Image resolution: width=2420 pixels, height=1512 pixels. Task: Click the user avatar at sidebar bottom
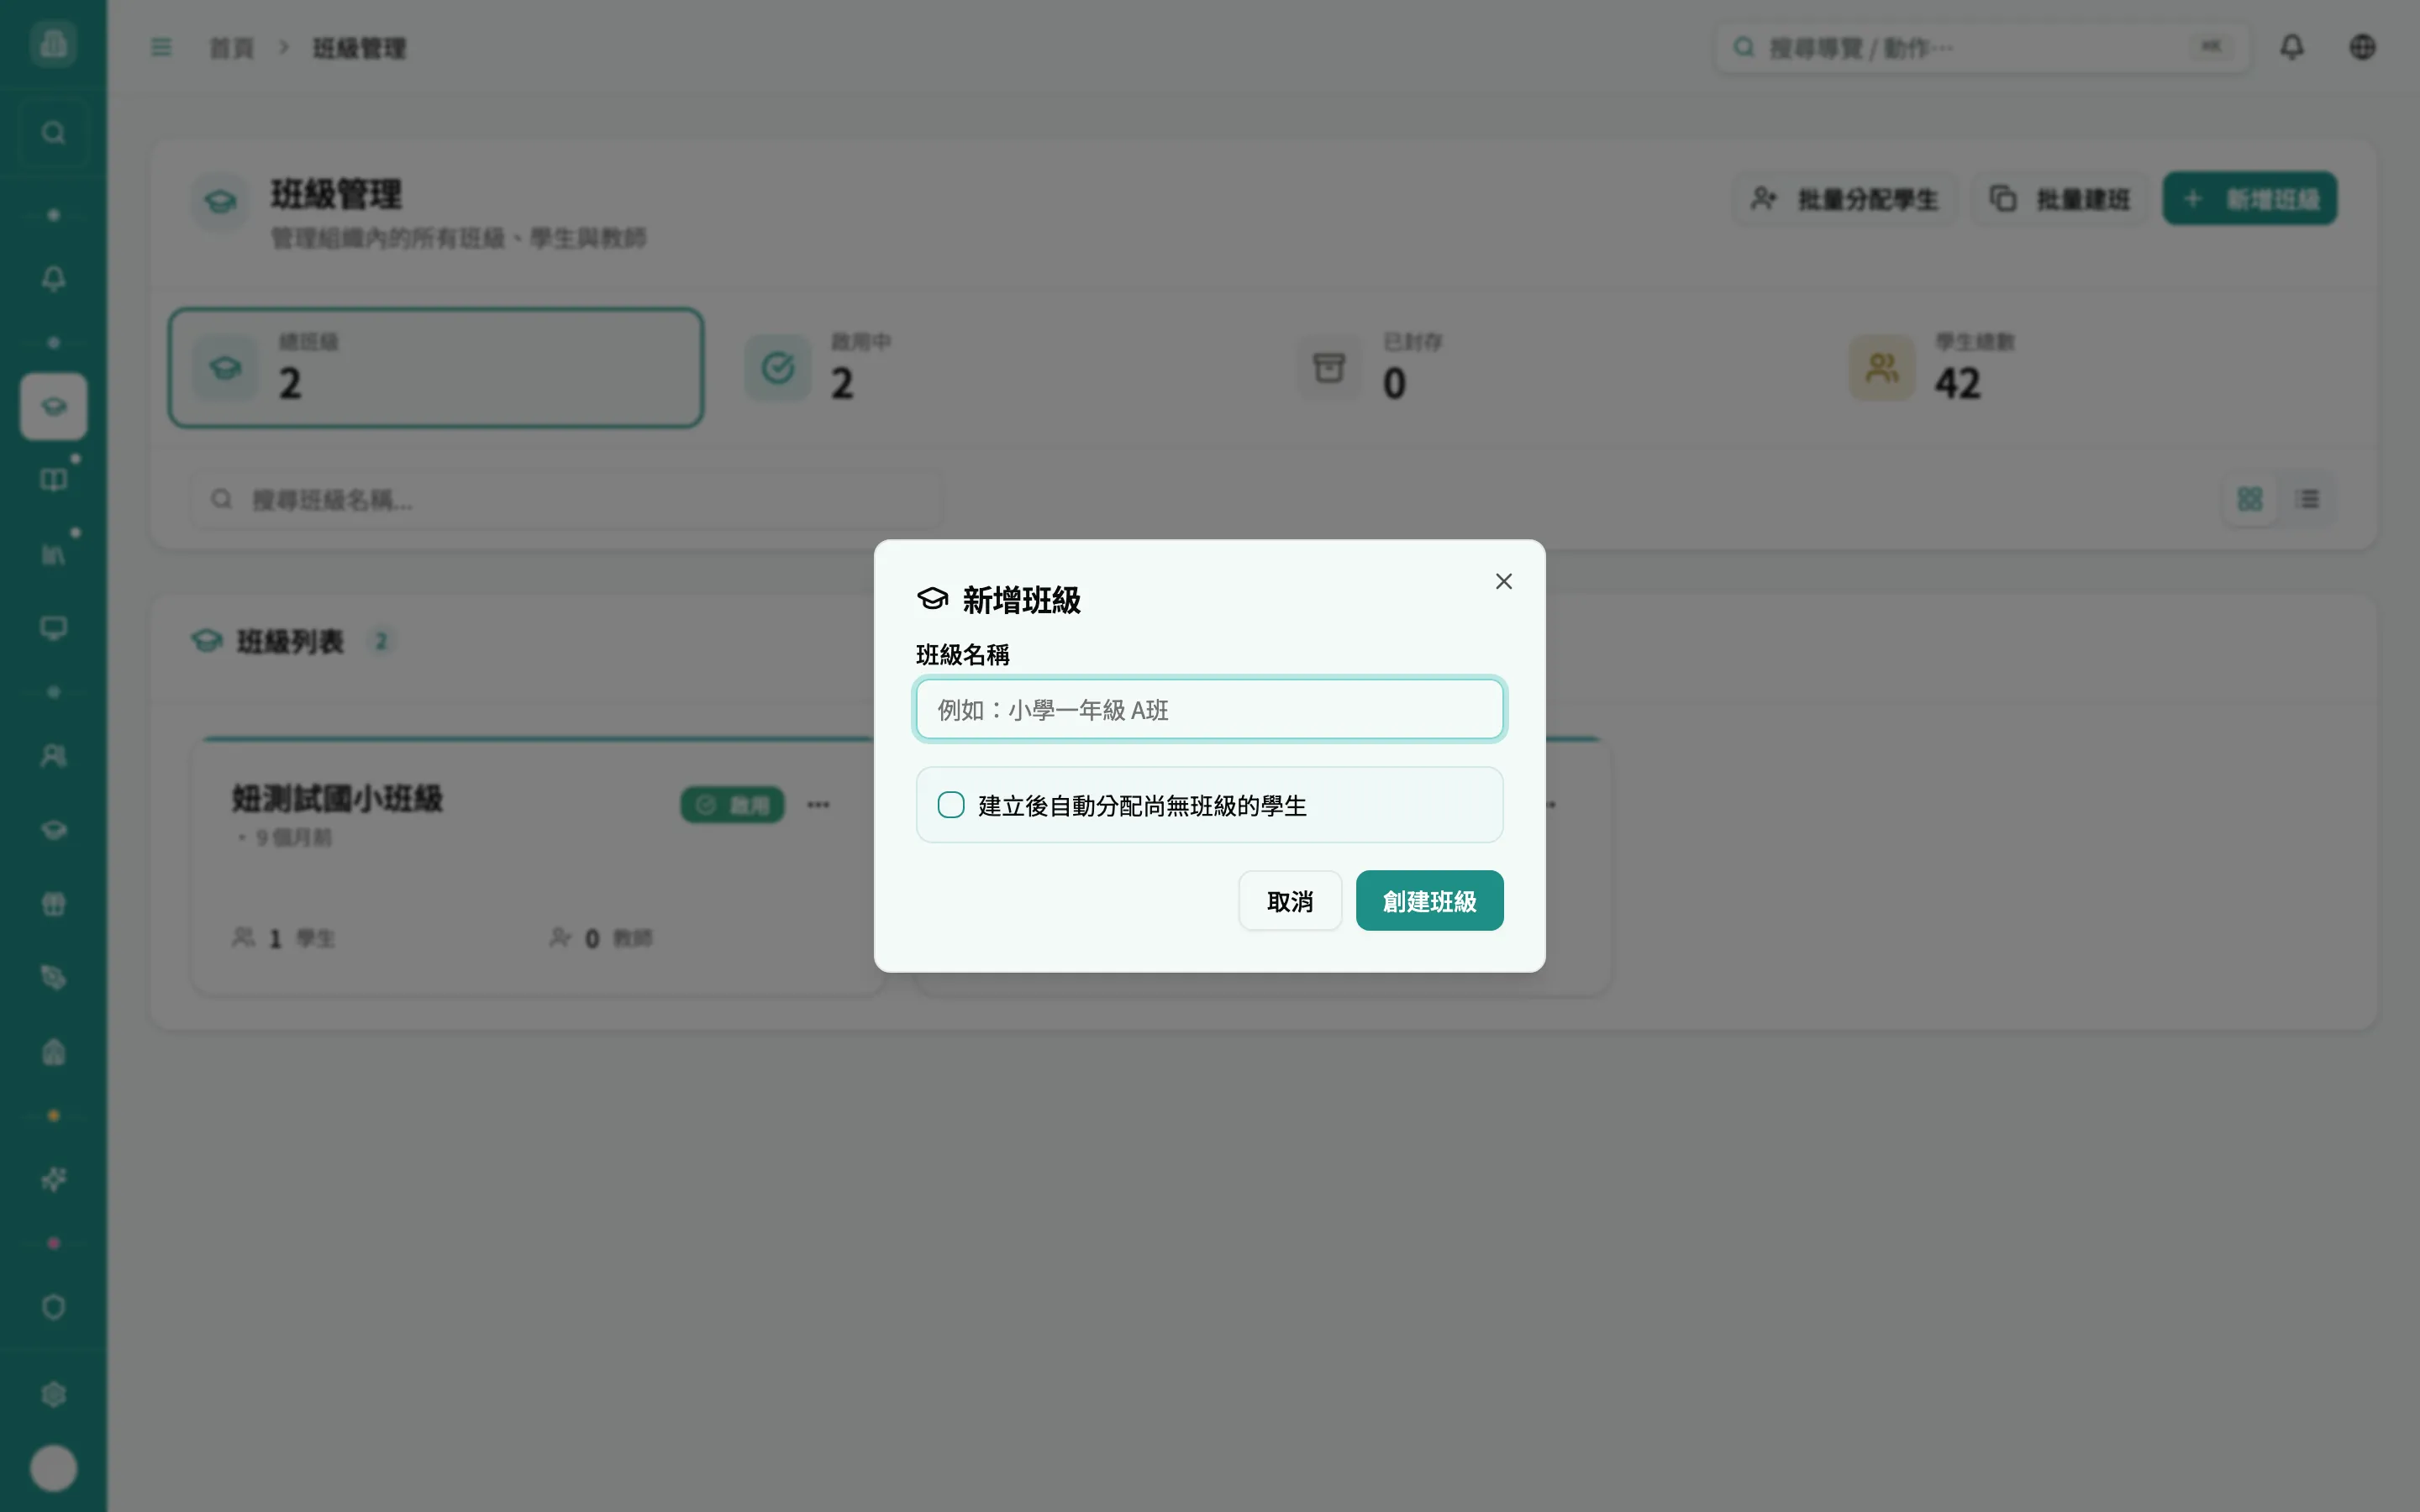tap(53, 1468)
